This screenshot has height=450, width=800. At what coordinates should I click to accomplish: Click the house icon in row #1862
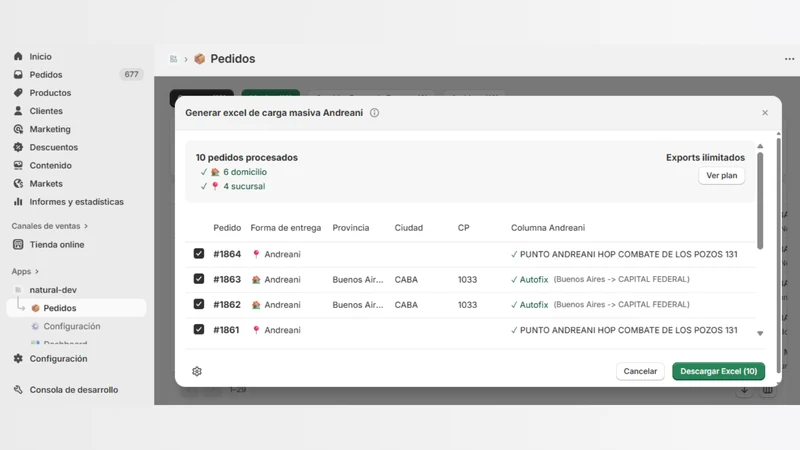[256, 305]
